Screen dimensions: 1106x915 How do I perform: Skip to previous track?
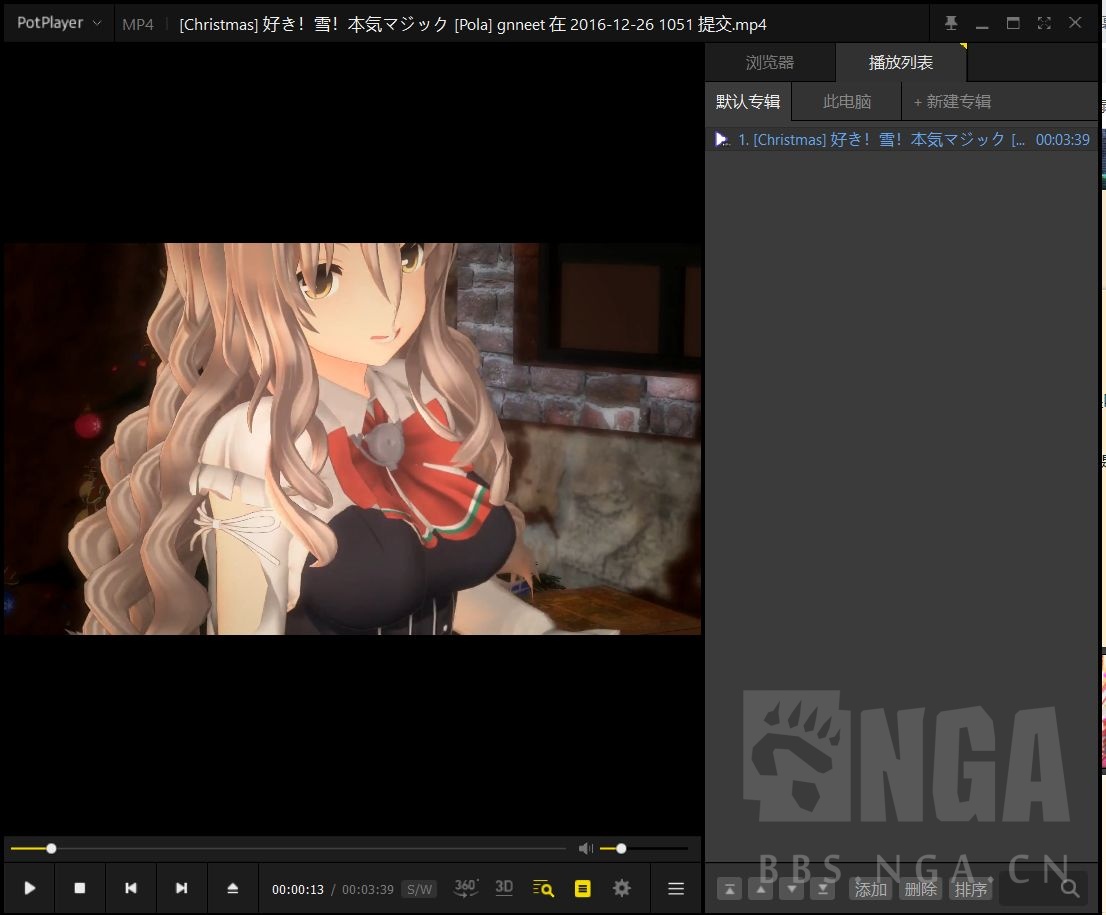(x=131, y=888)
